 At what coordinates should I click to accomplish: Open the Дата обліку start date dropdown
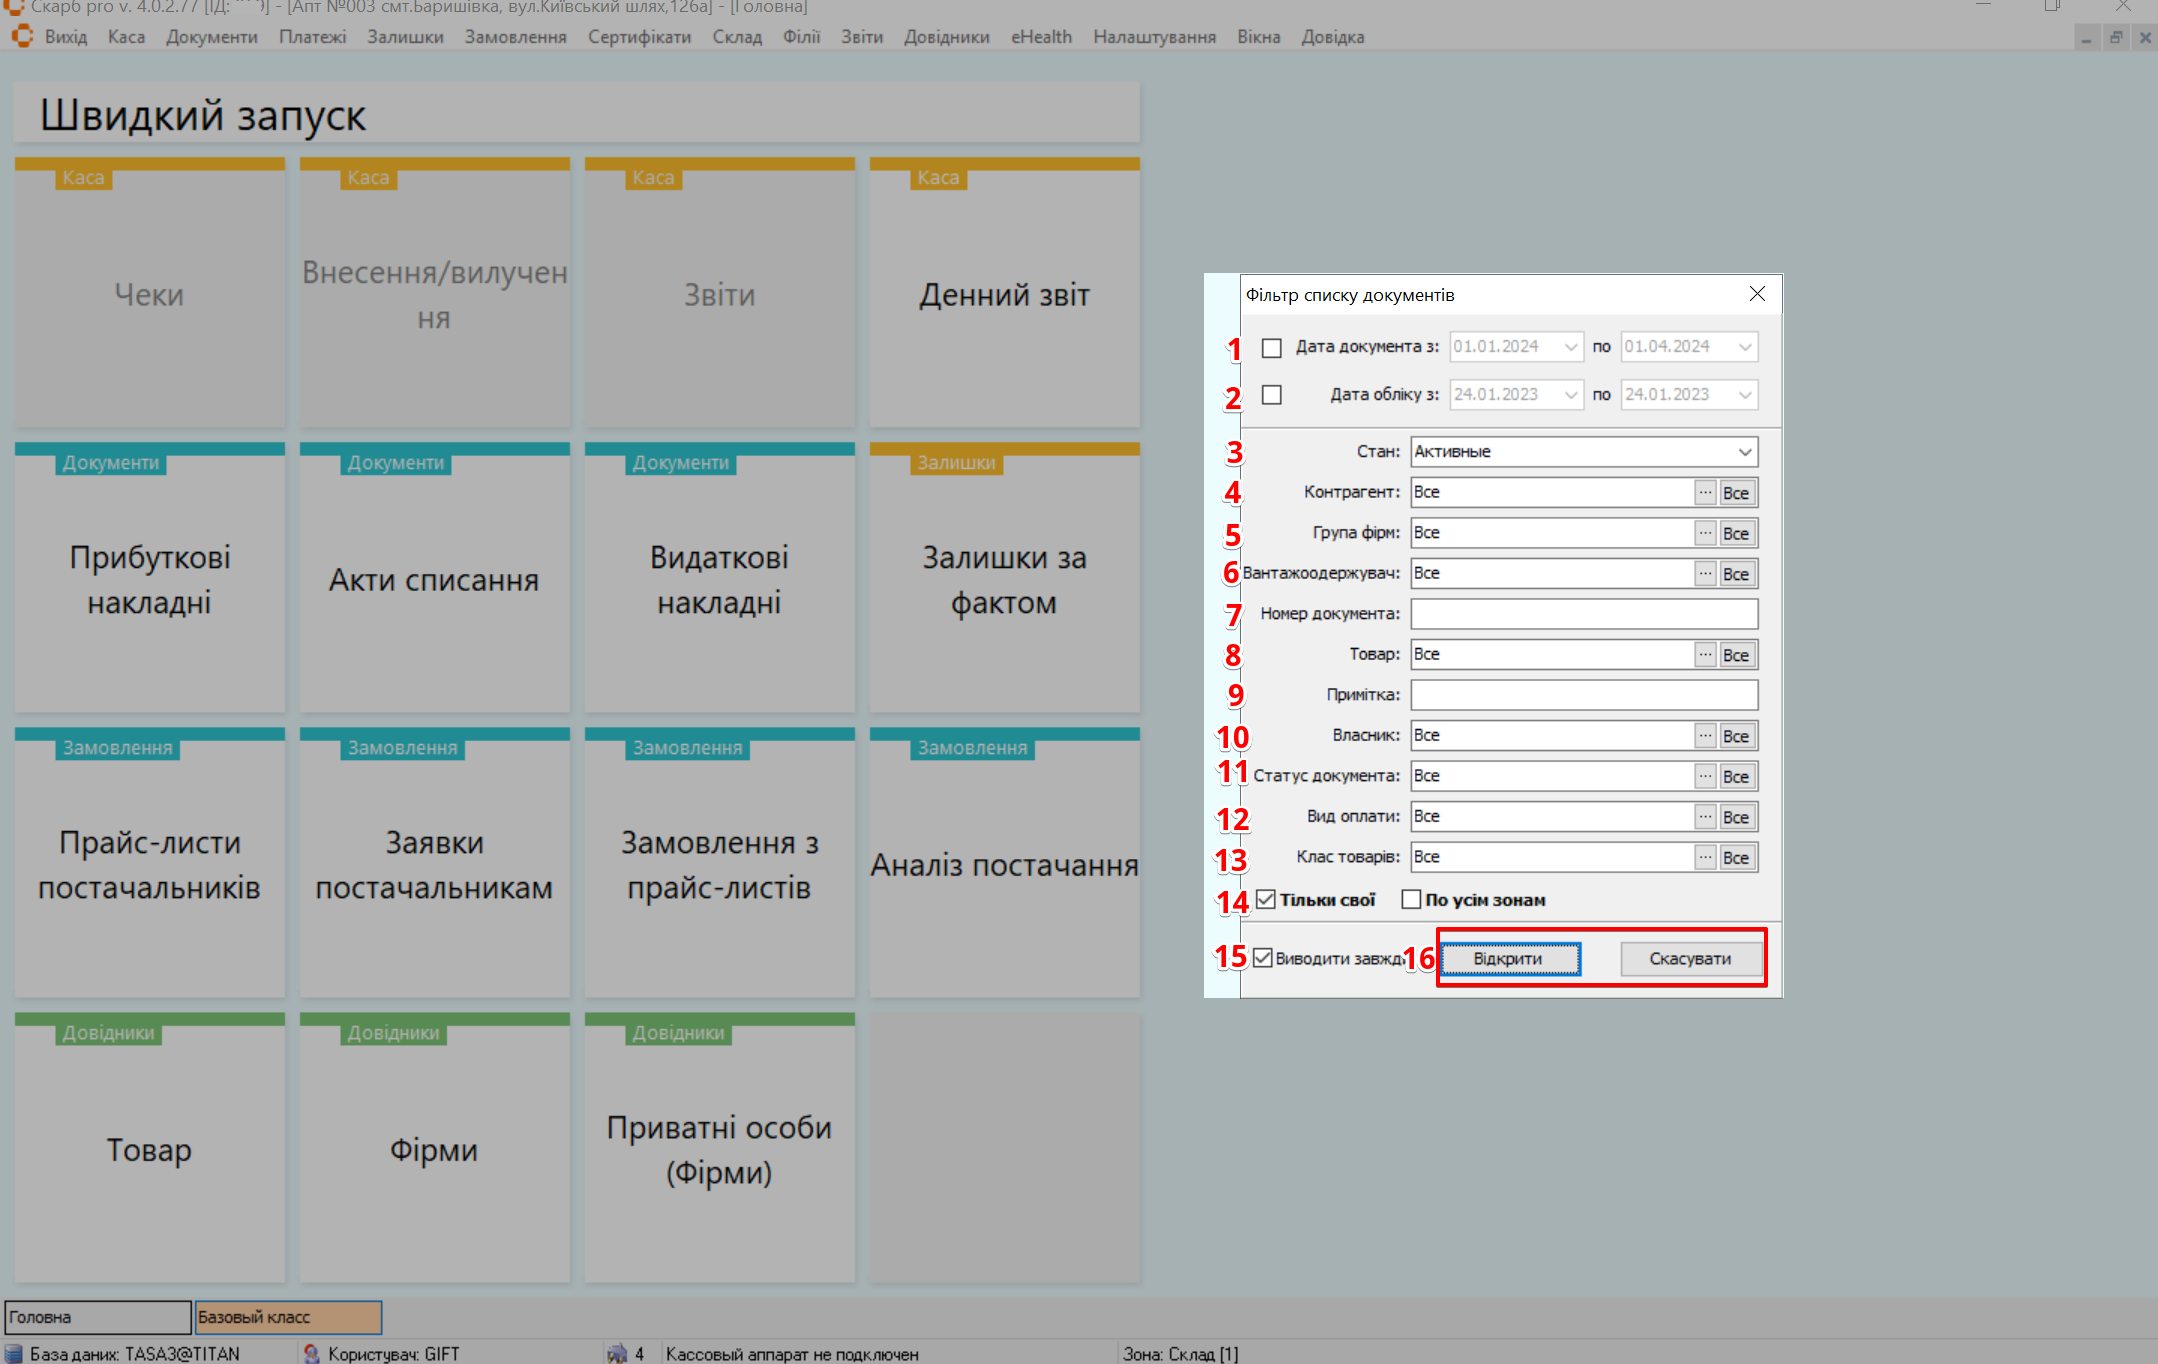coord(1570,395)
